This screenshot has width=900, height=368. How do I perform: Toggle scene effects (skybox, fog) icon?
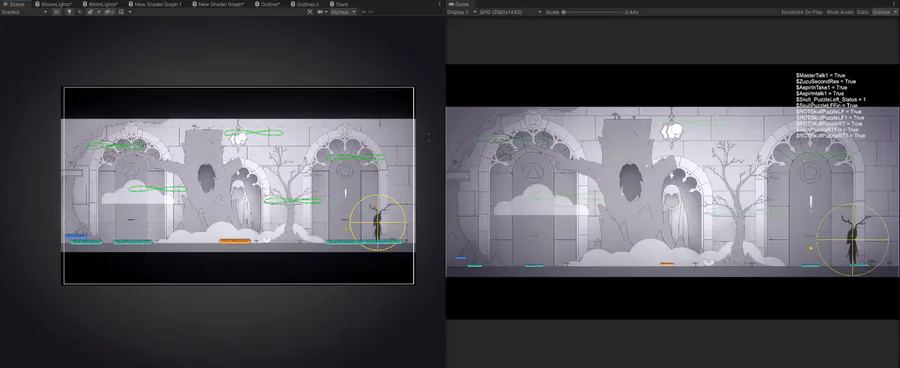pos(90,11)
